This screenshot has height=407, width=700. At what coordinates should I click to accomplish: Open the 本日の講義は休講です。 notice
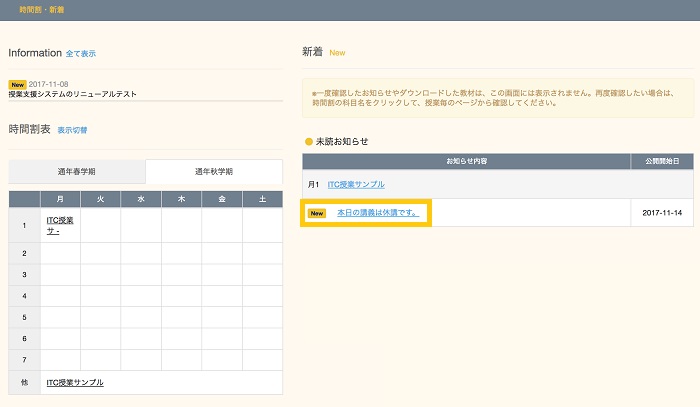pos(377,213)
